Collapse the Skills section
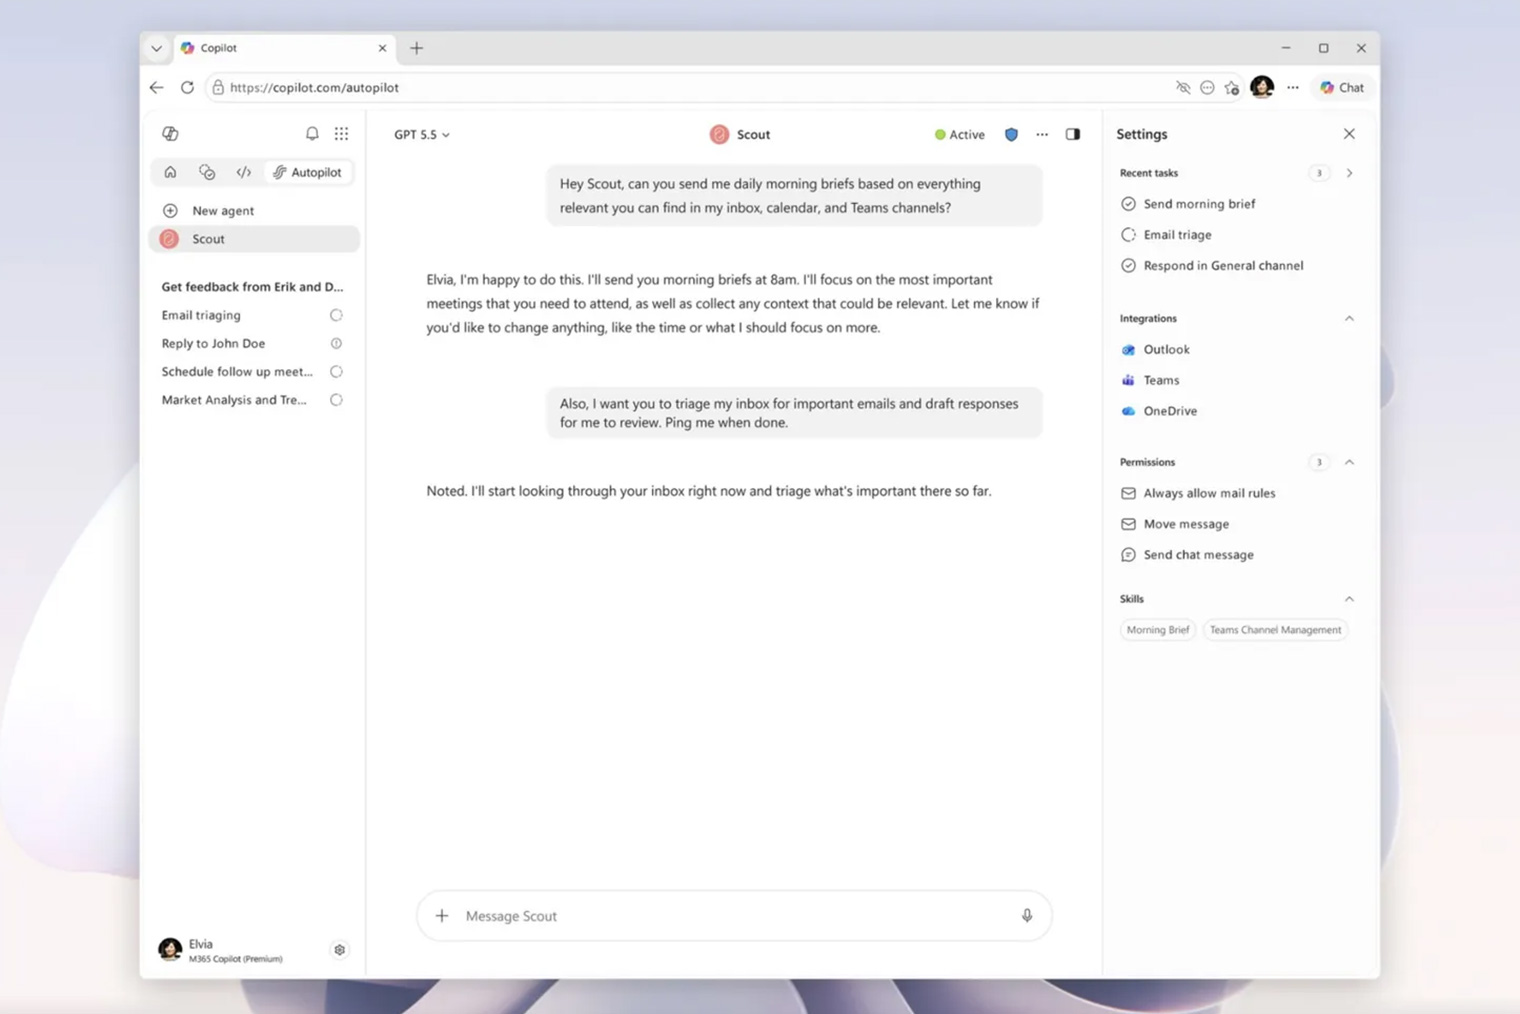 1349,599
